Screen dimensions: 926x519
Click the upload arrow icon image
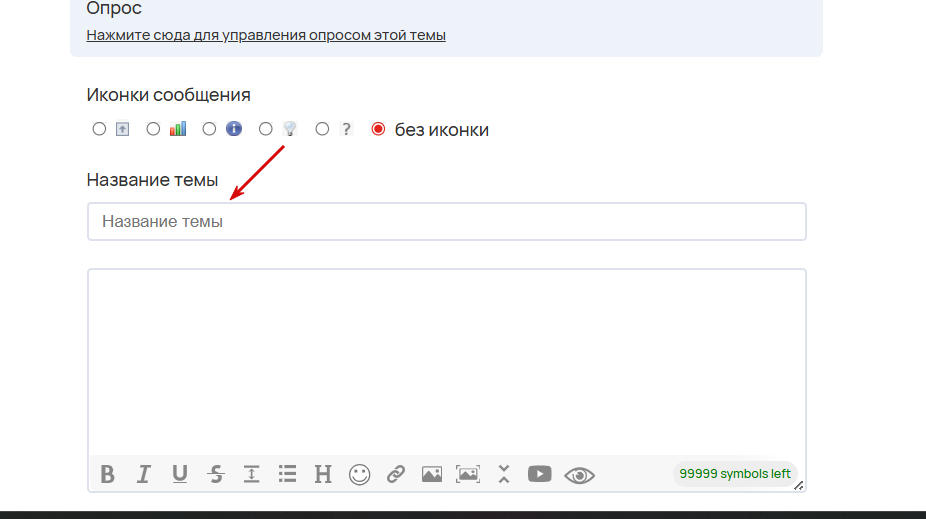tap(122, 129)
